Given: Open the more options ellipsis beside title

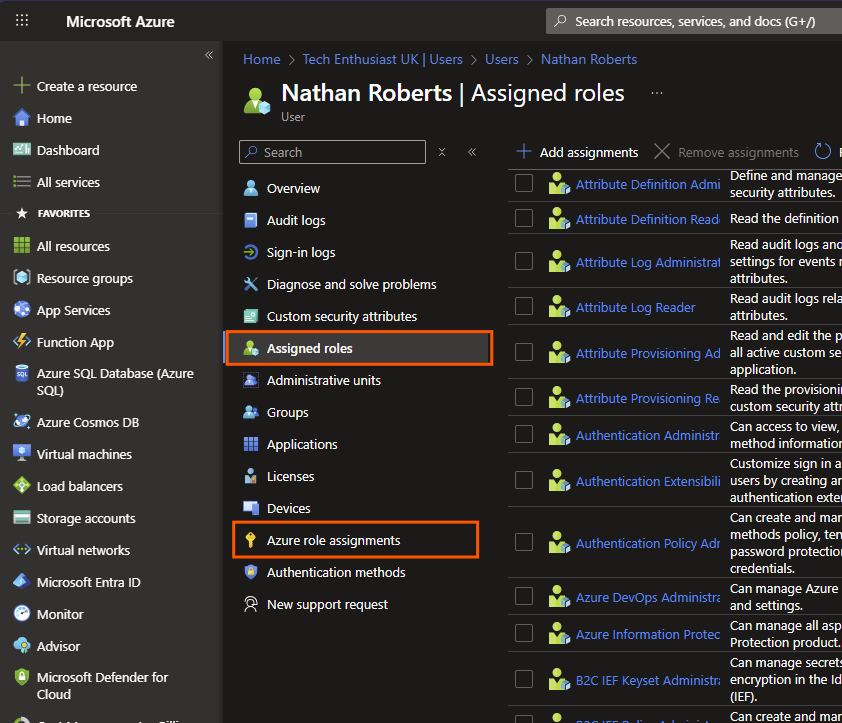Looking at the screenshot, I should [657, 93].
